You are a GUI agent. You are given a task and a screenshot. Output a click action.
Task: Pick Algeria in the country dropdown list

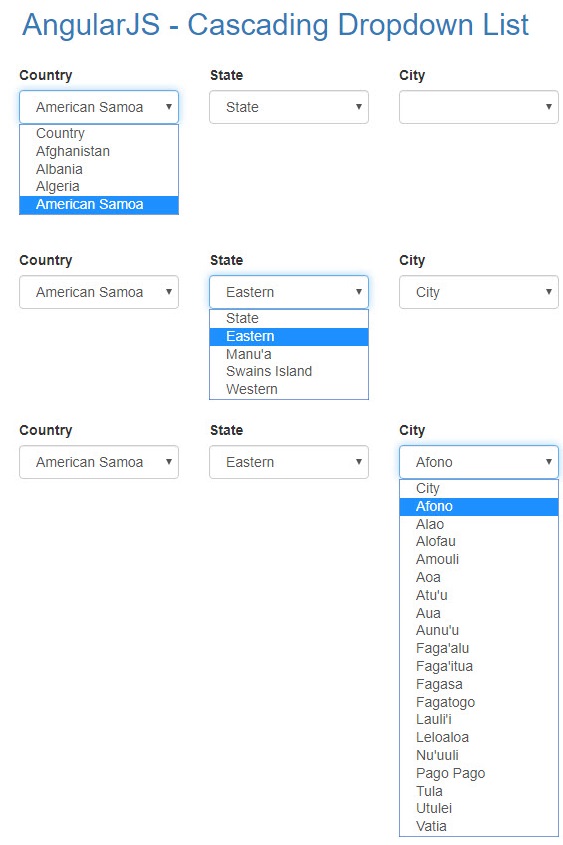point(99,186)
